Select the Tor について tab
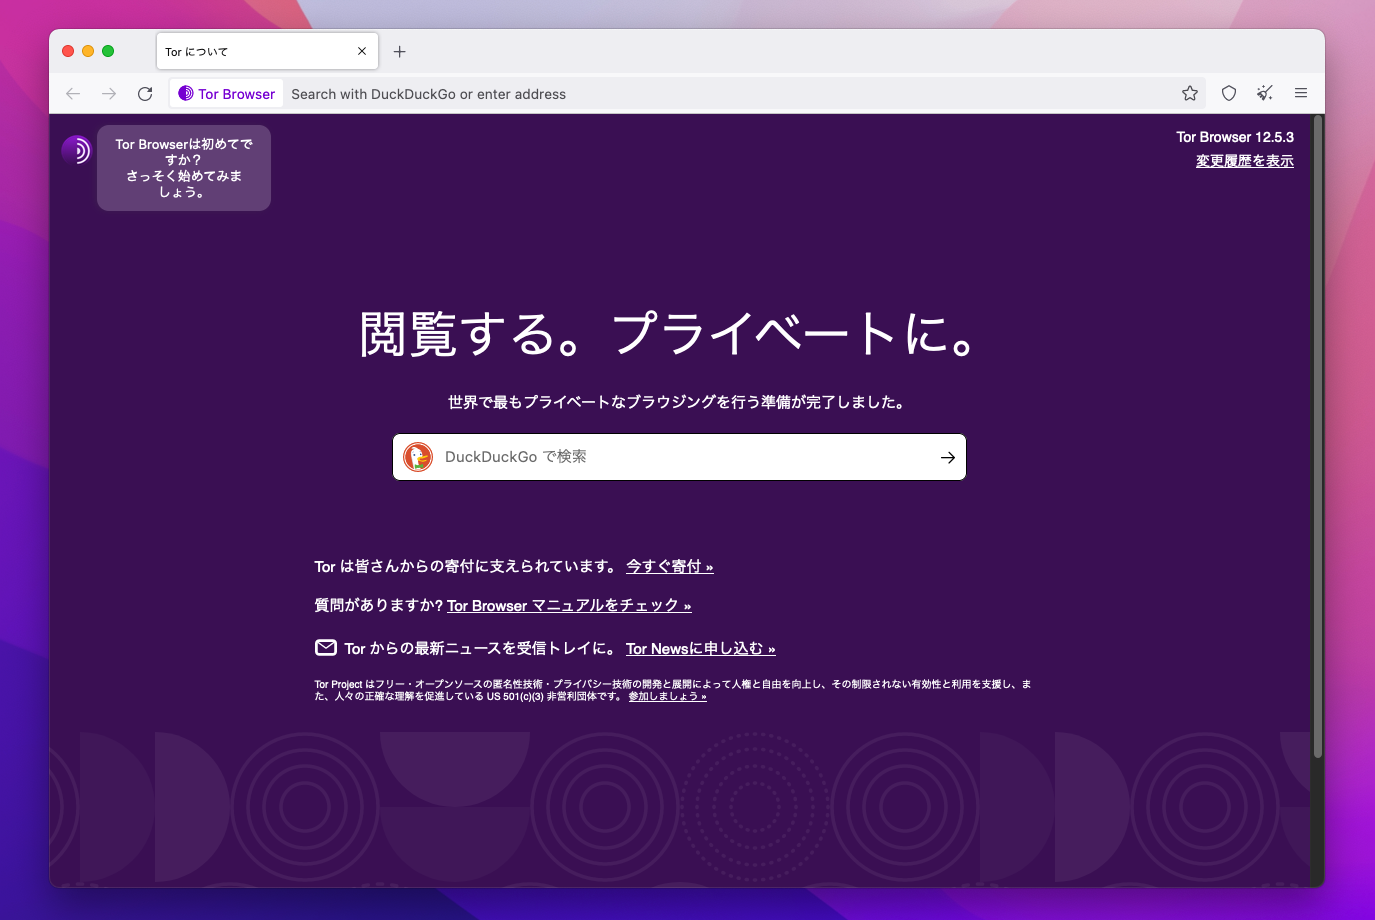1375x920 pixels. (250, 50)
